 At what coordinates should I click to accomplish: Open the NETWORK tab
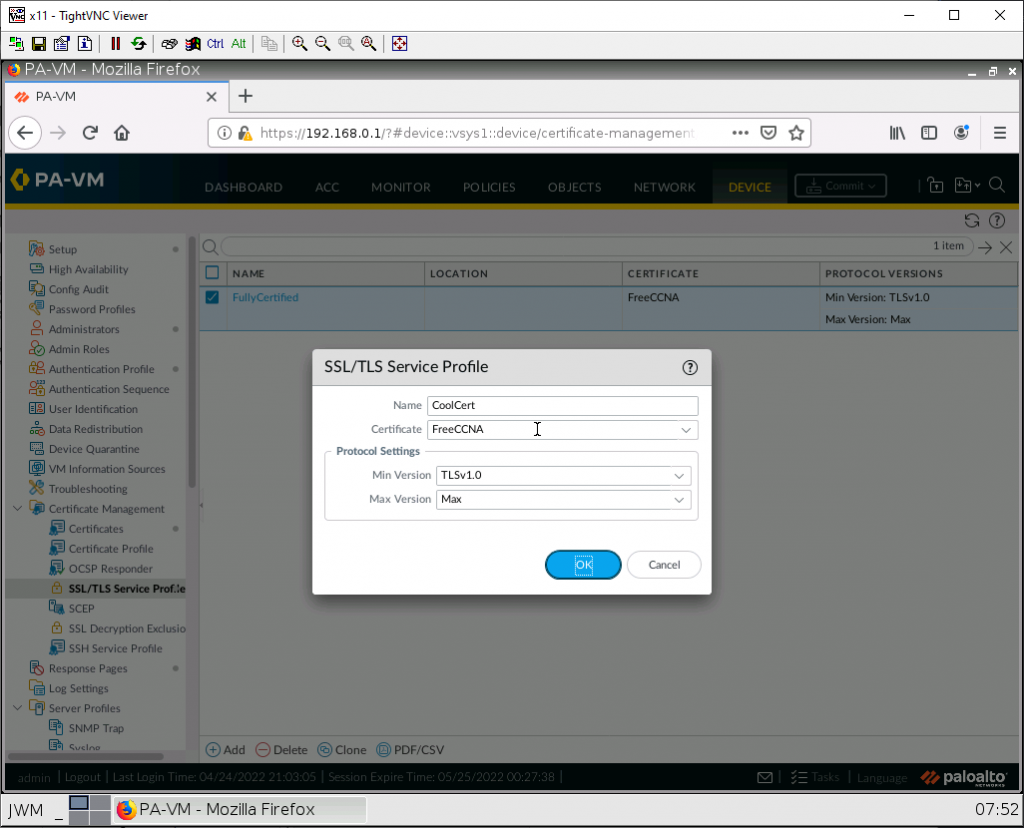click(664, 187)
